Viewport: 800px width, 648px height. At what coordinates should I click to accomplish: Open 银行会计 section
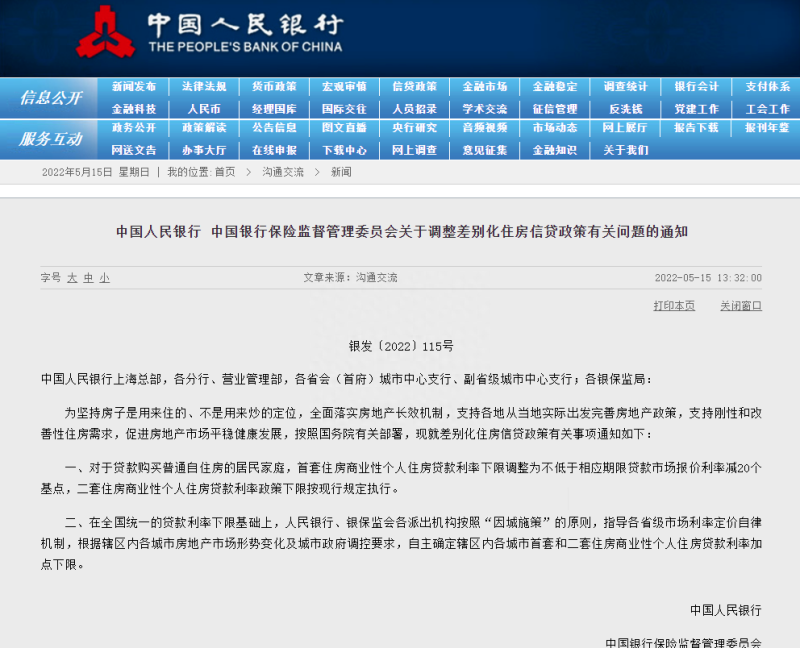click(696, 87)
